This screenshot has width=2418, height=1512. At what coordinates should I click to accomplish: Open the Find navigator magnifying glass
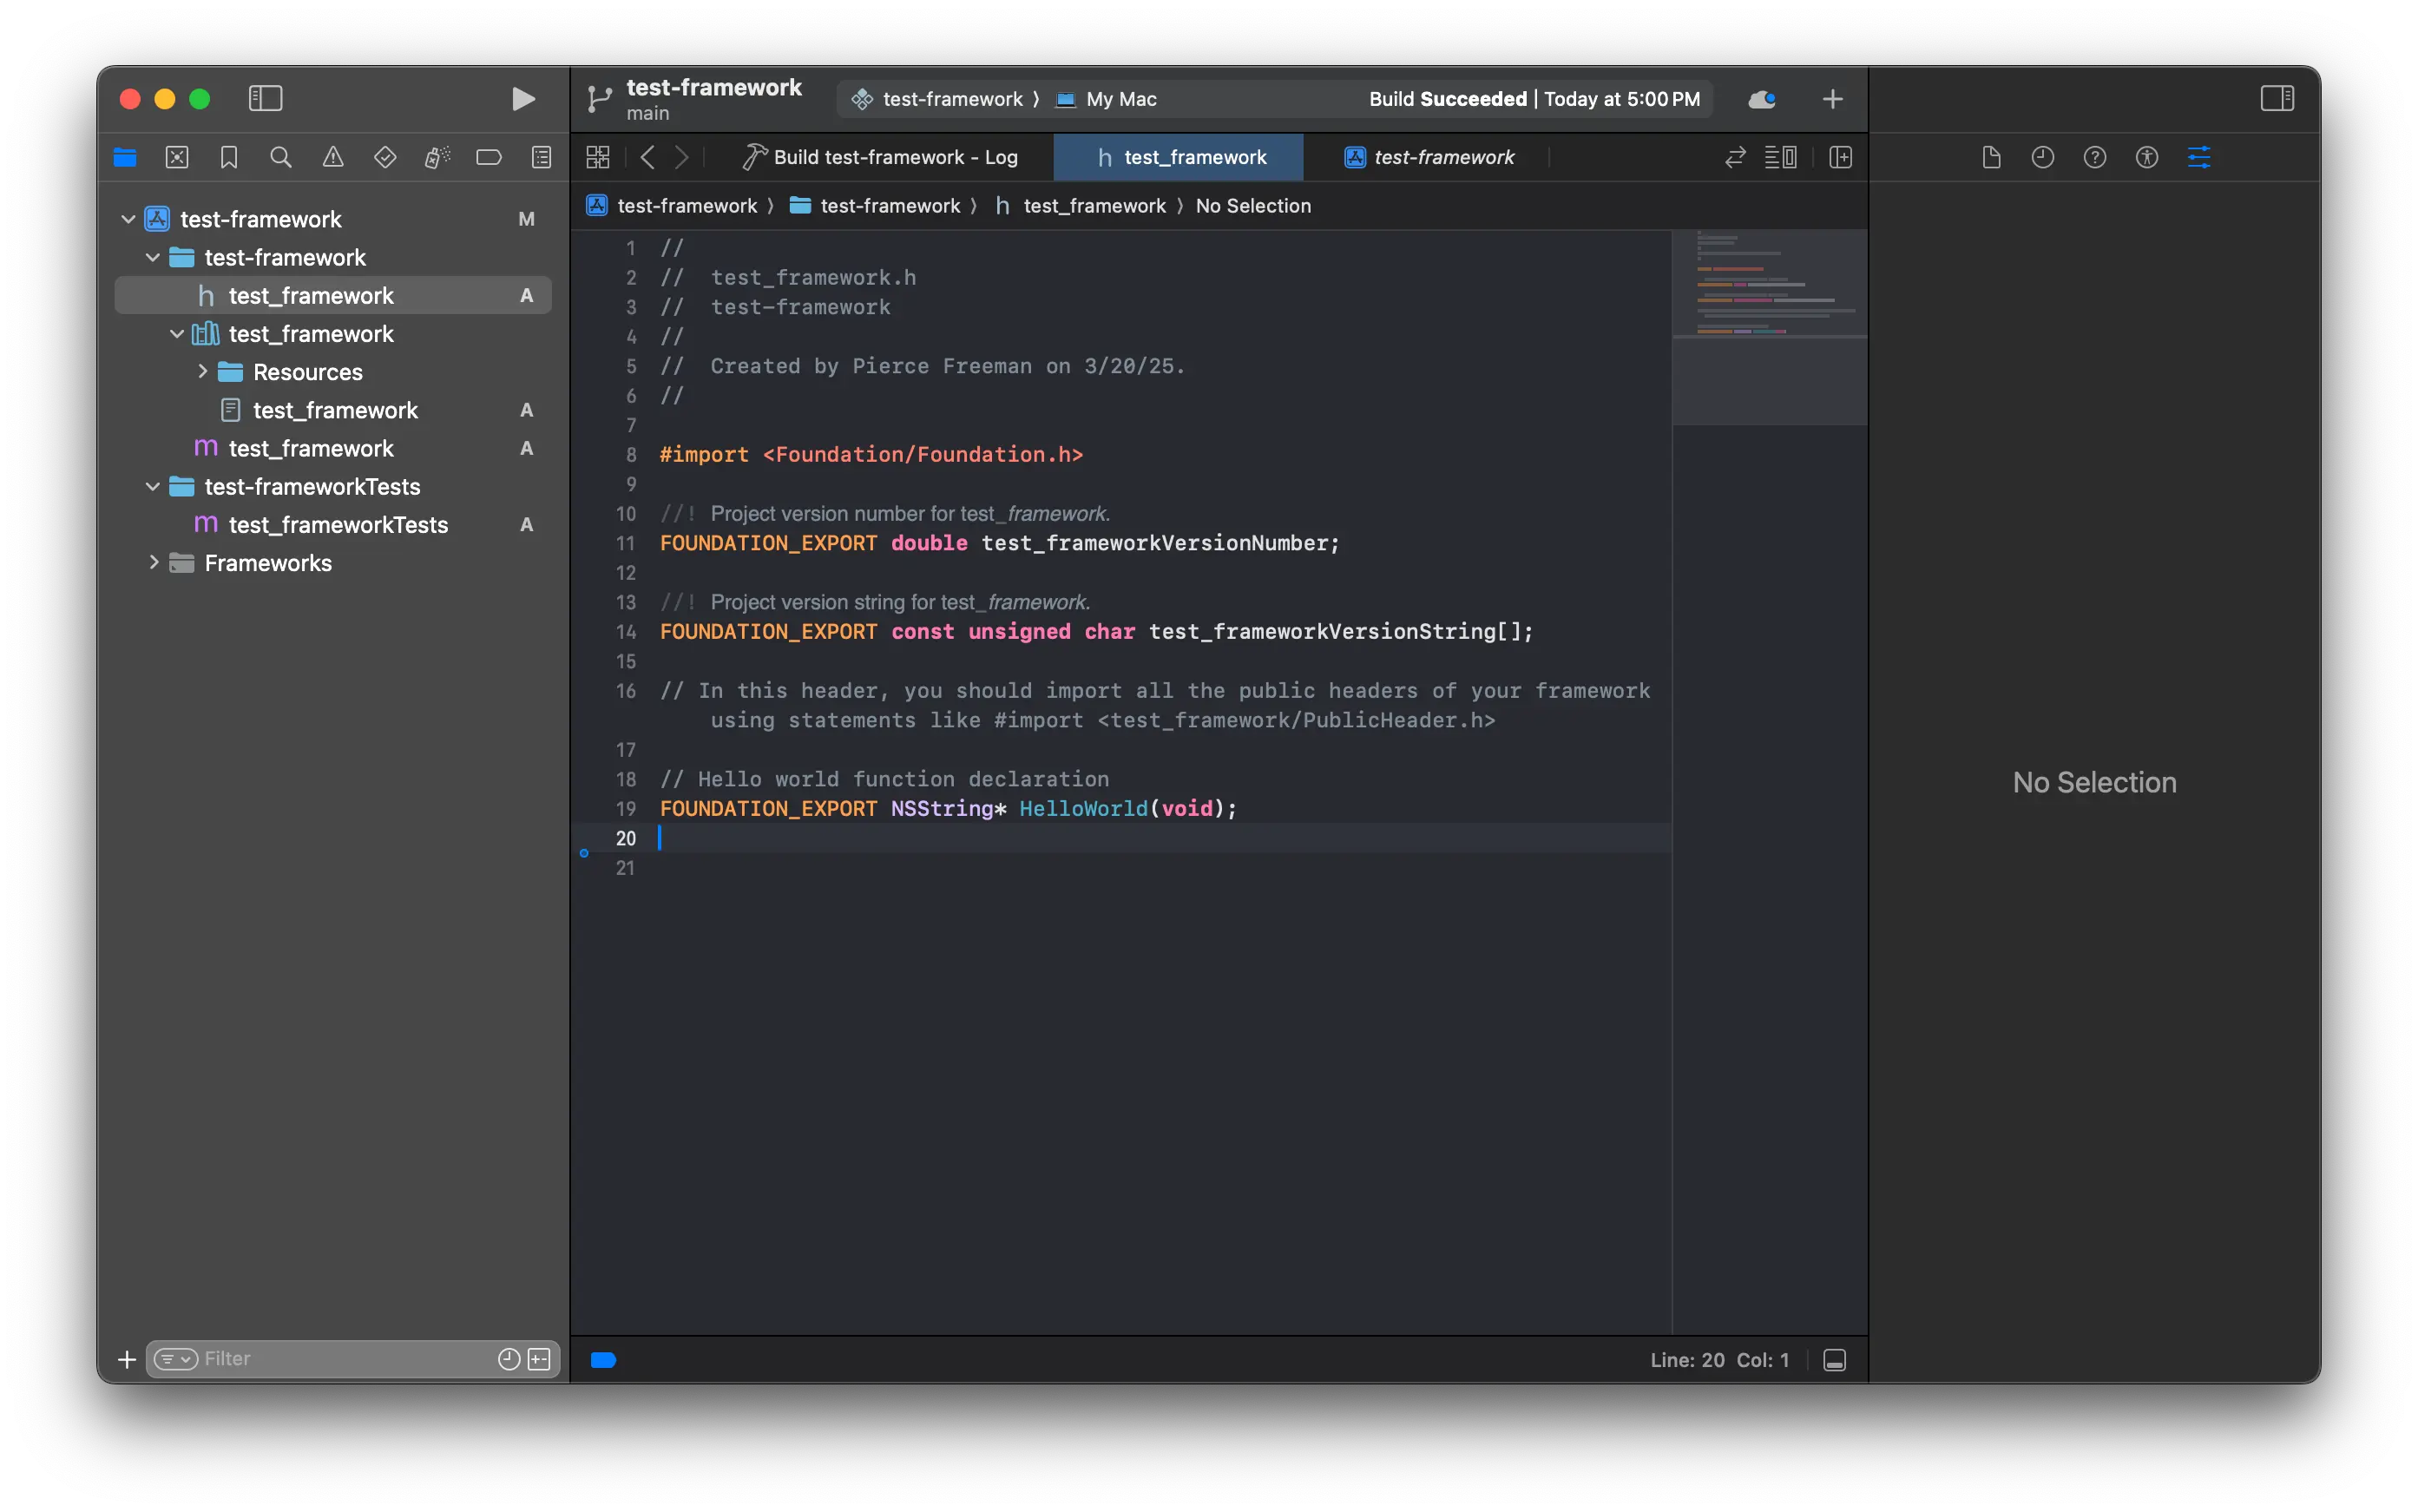pos(281,157)
